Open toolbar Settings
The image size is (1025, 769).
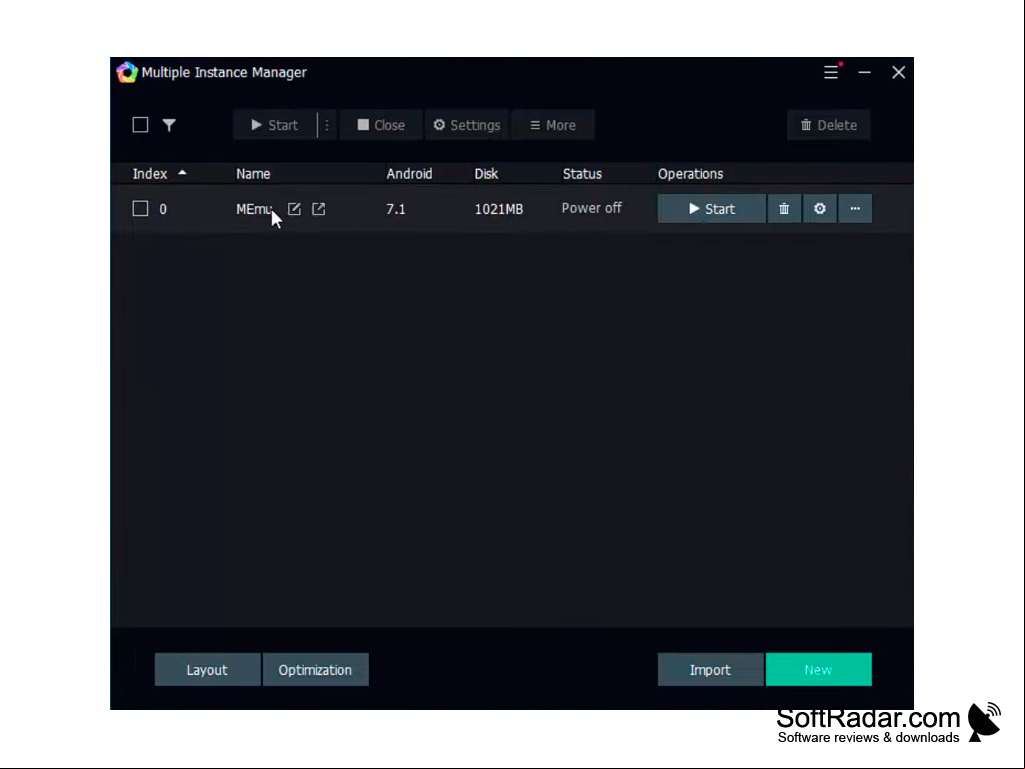[467, 125]
